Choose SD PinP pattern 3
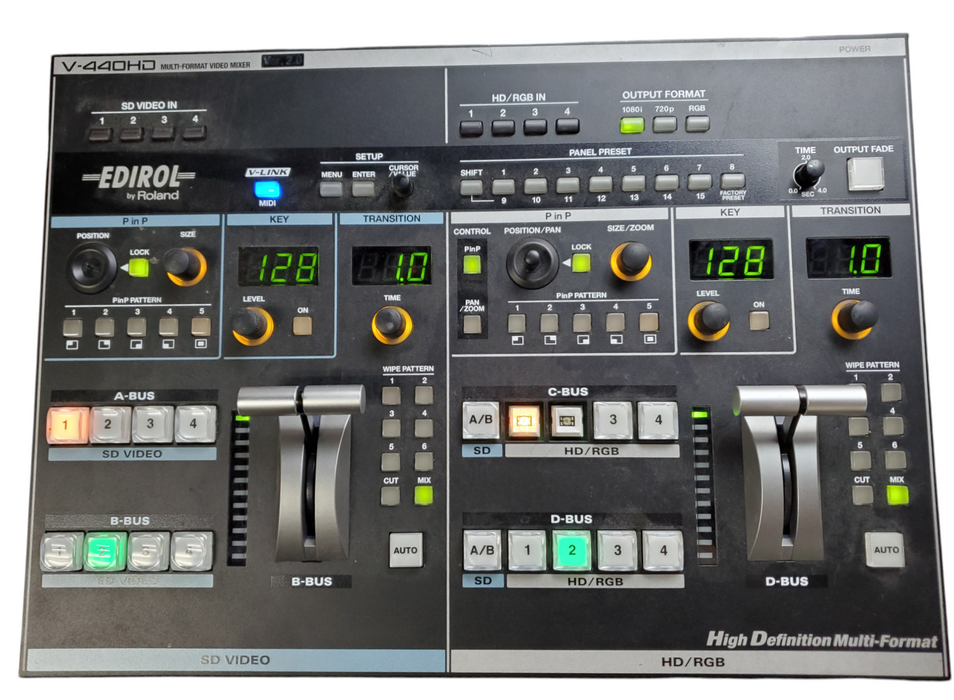This screenshot has width=954, height=700. [136, 327]
